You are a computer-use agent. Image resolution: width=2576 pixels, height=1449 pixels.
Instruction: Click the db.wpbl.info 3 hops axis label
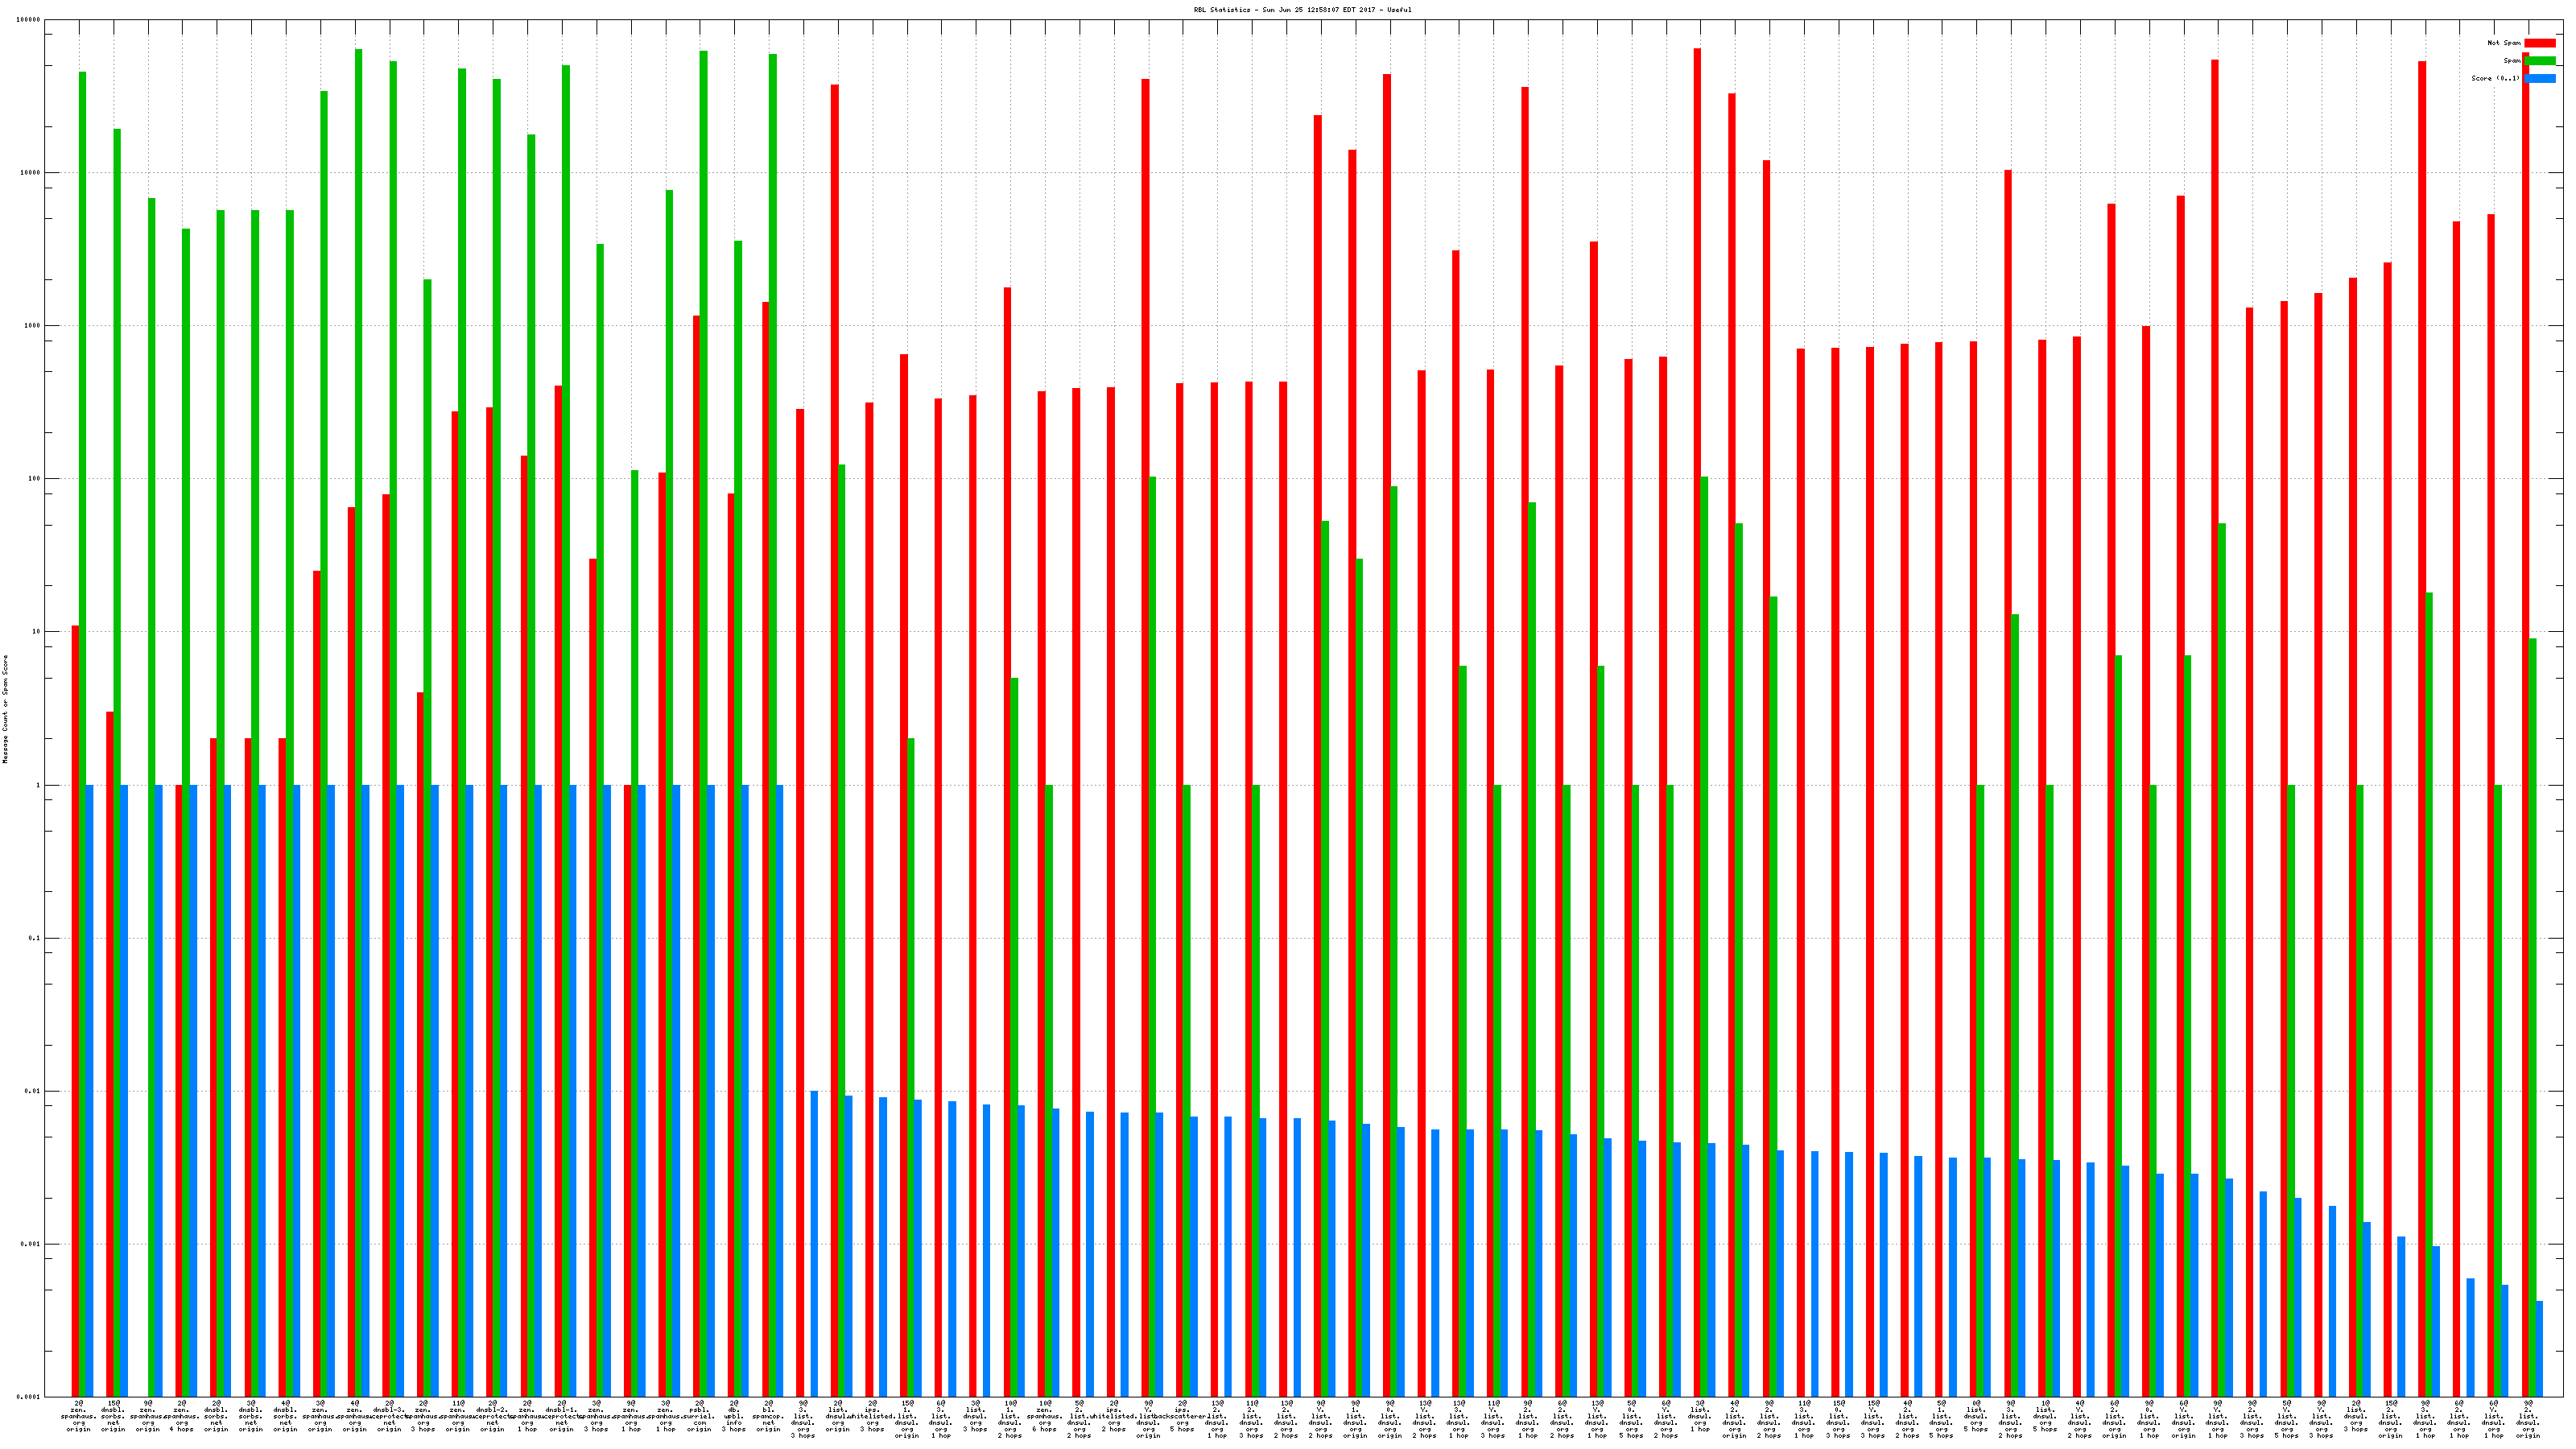pos(734,1416)
